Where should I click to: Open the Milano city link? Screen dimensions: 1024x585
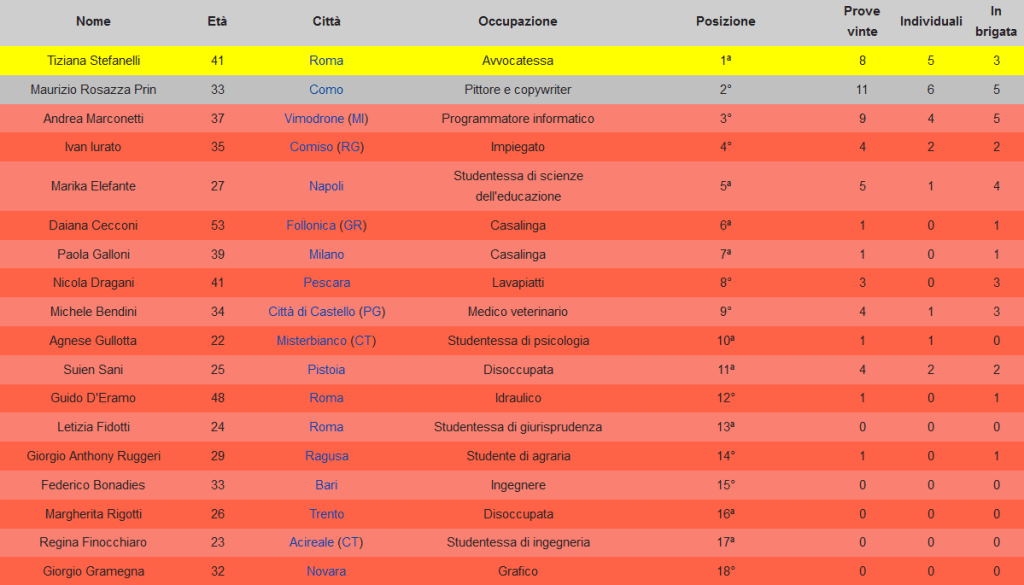(326, 254)
